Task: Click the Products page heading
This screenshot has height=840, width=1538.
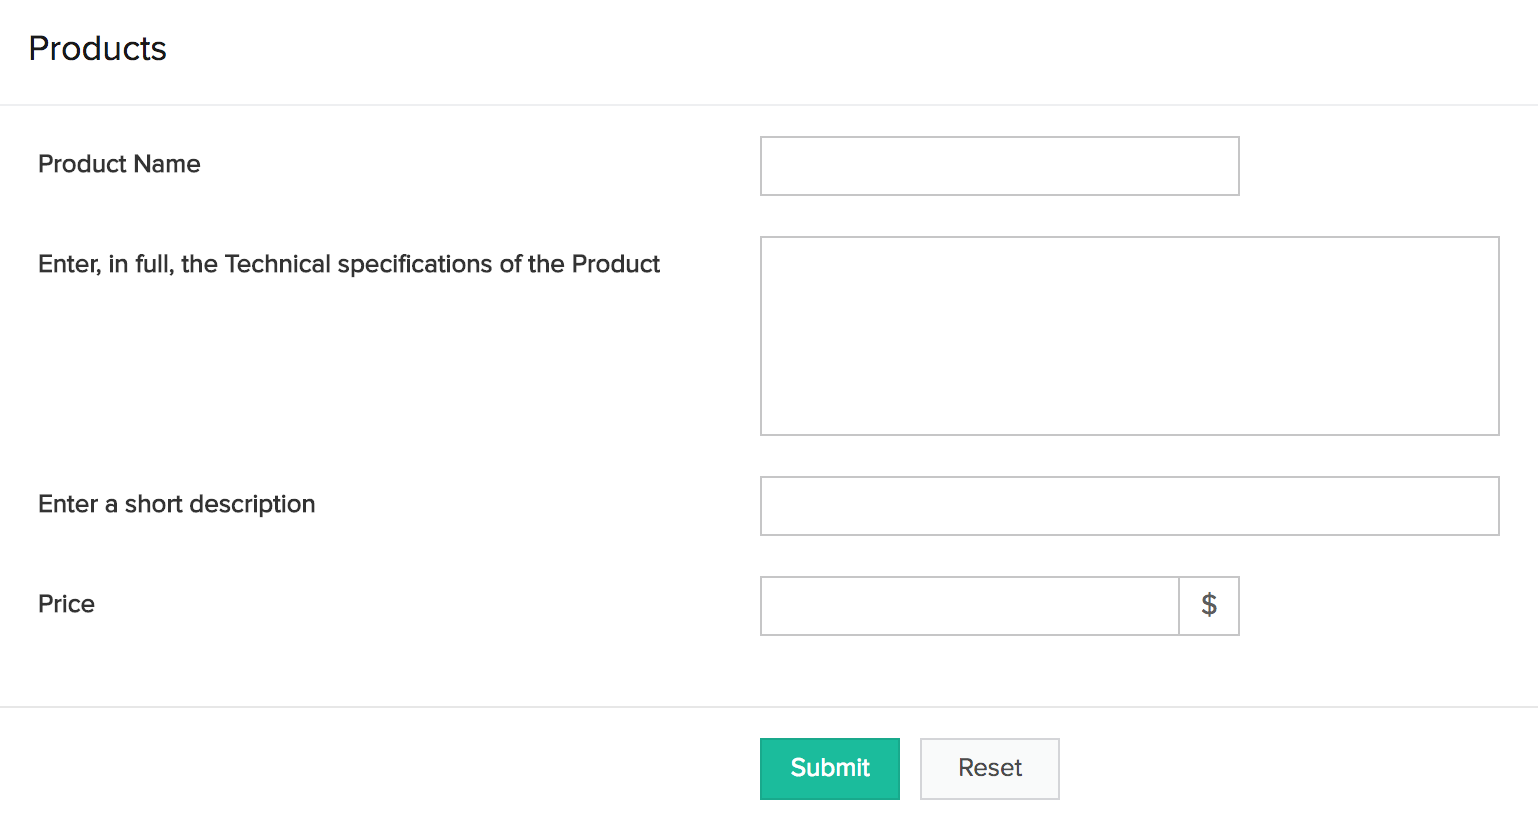Action: [97, 49]
